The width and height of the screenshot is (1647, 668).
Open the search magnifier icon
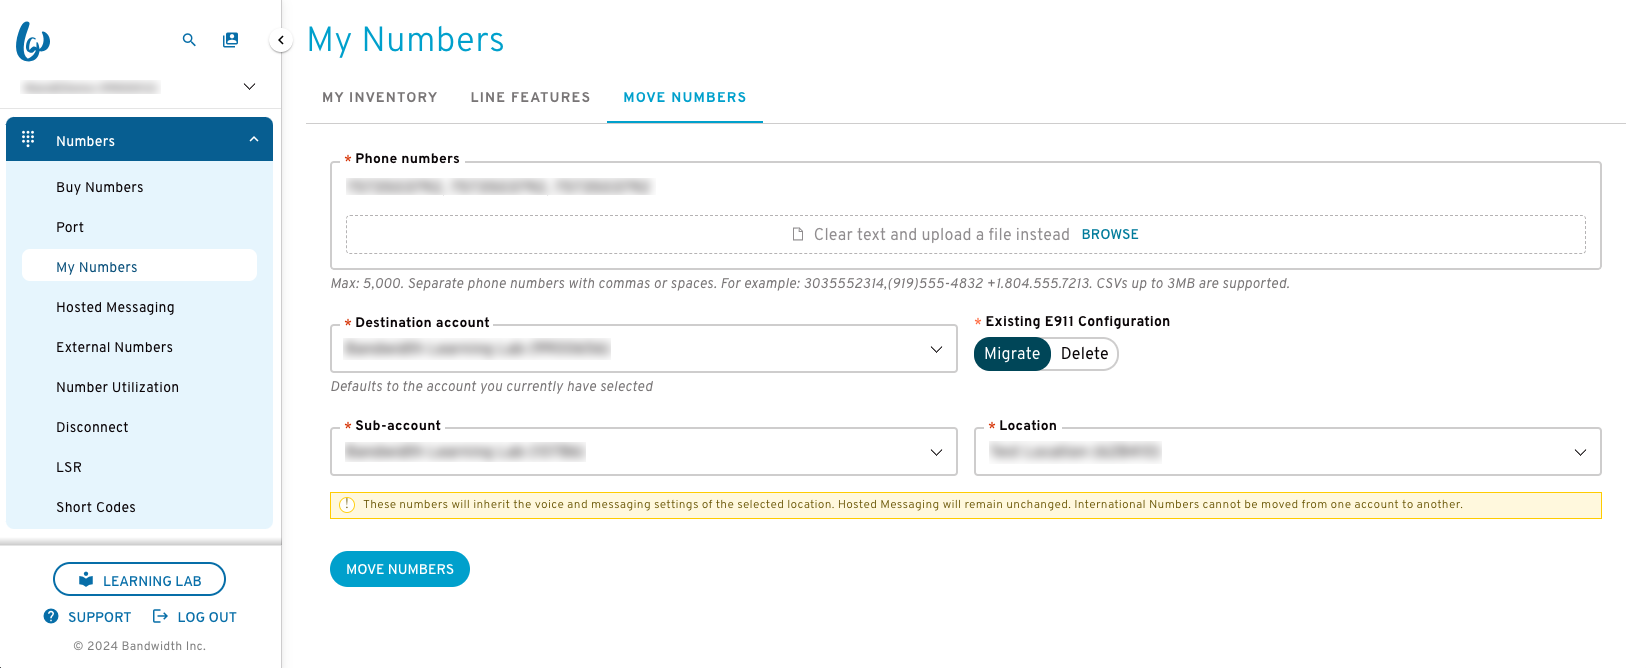pos(189,40)
